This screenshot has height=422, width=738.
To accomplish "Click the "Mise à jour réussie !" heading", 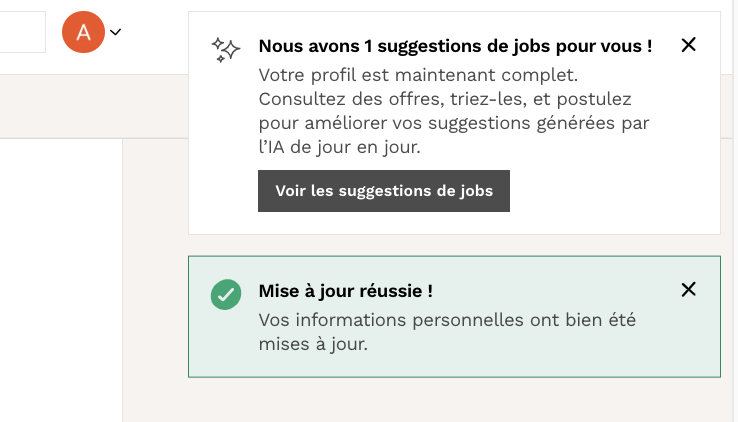I will [x=345, y=292].
